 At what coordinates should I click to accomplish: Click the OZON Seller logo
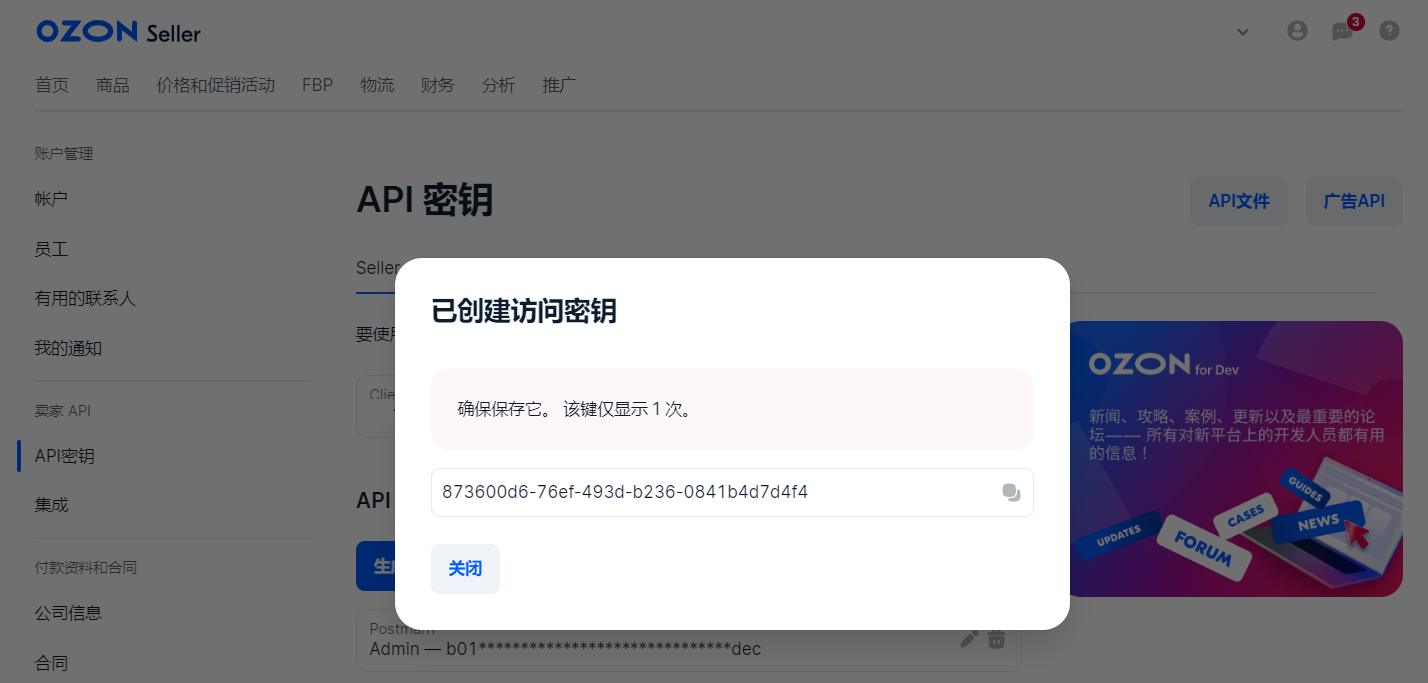point(117,31)
